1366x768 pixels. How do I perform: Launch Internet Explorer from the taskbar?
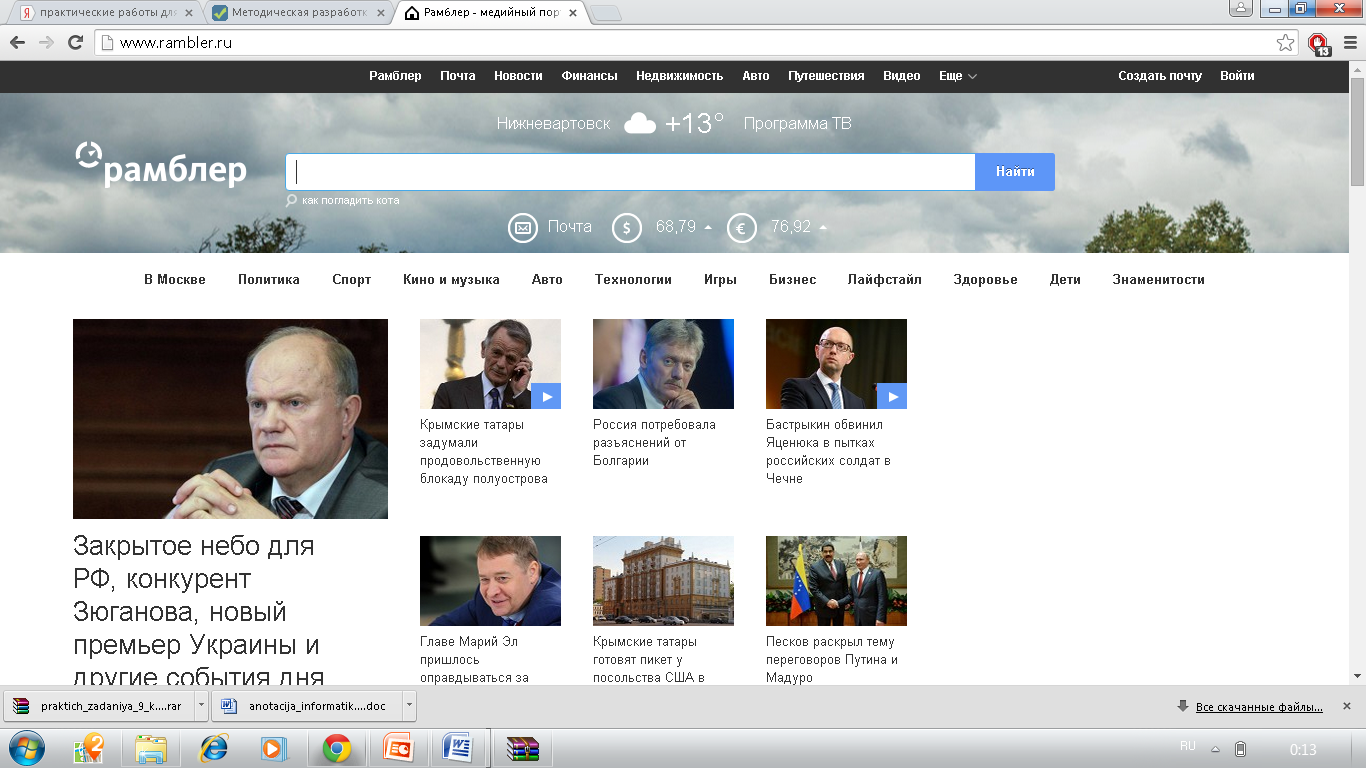pos(213,748)
